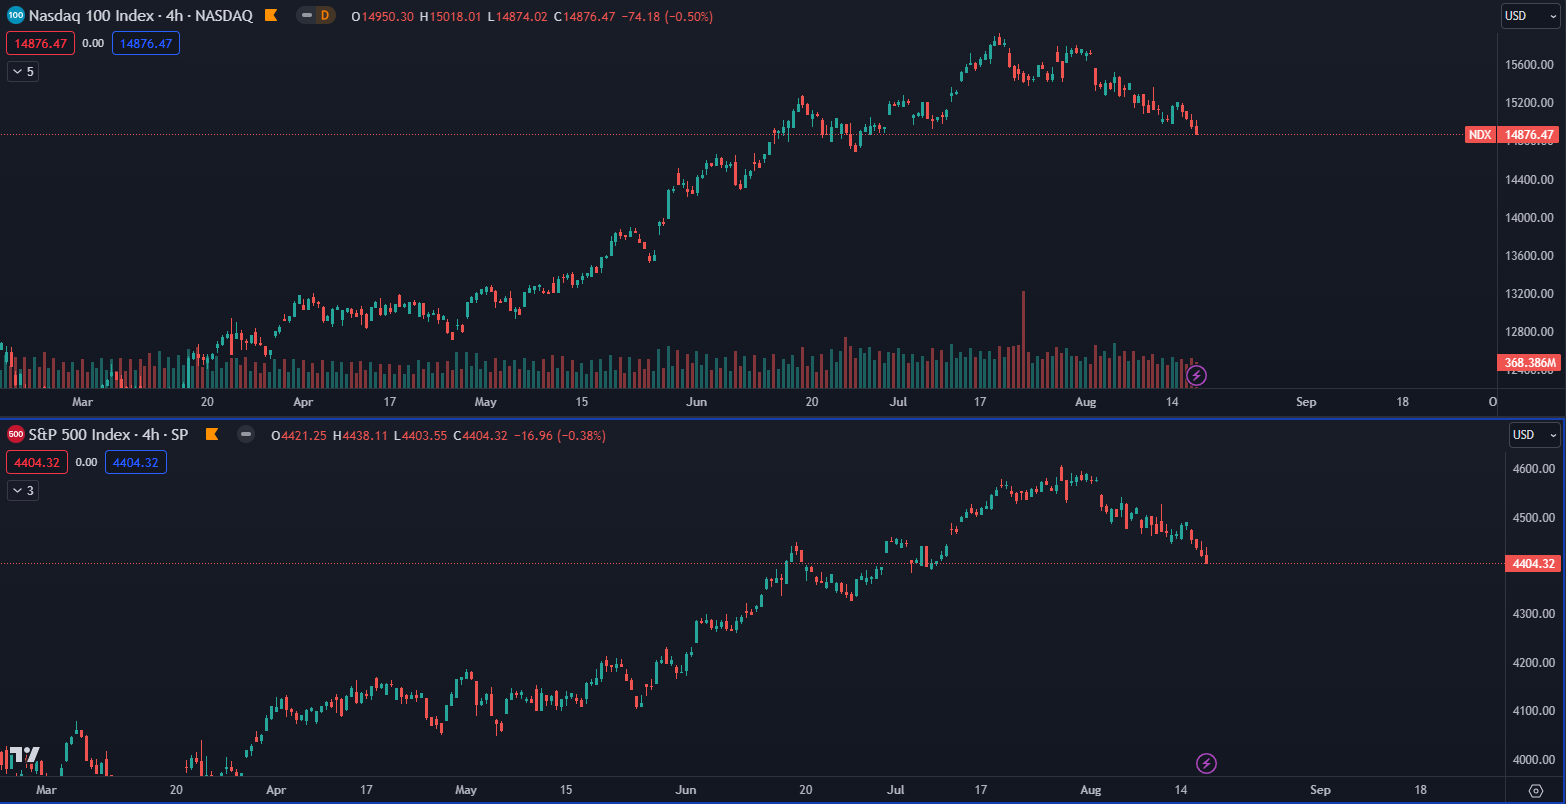
Task: Open the USD currency dropdown on S&P chart
Action: (x=1534, y=435)
